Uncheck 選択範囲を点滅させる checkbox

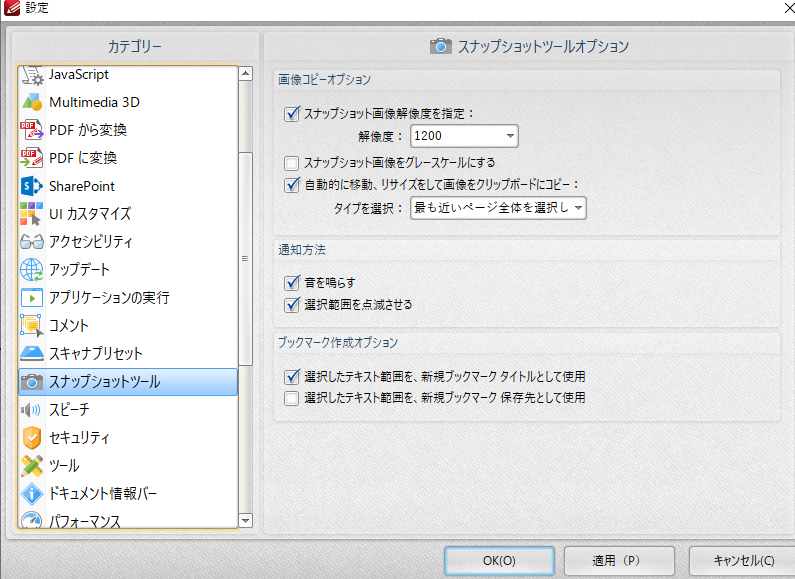coord(292,305)
